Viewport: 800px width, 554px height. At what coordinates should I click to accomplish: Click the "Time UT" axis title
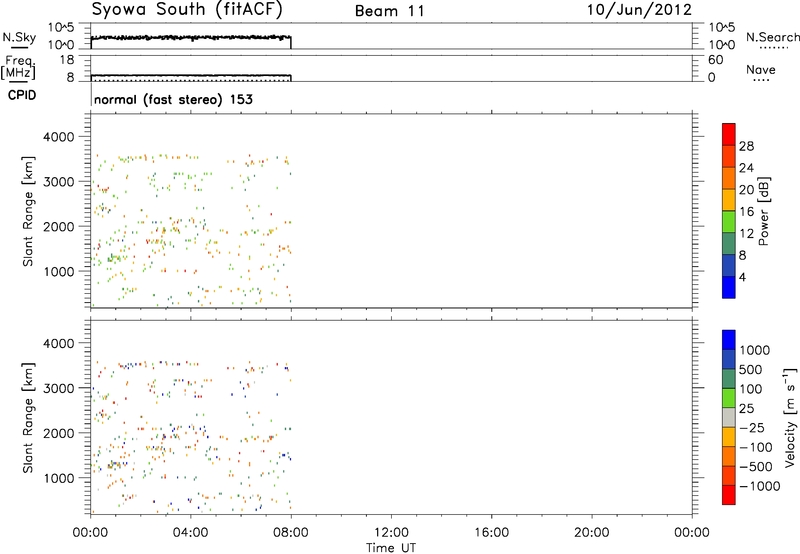tap(391, 548)
